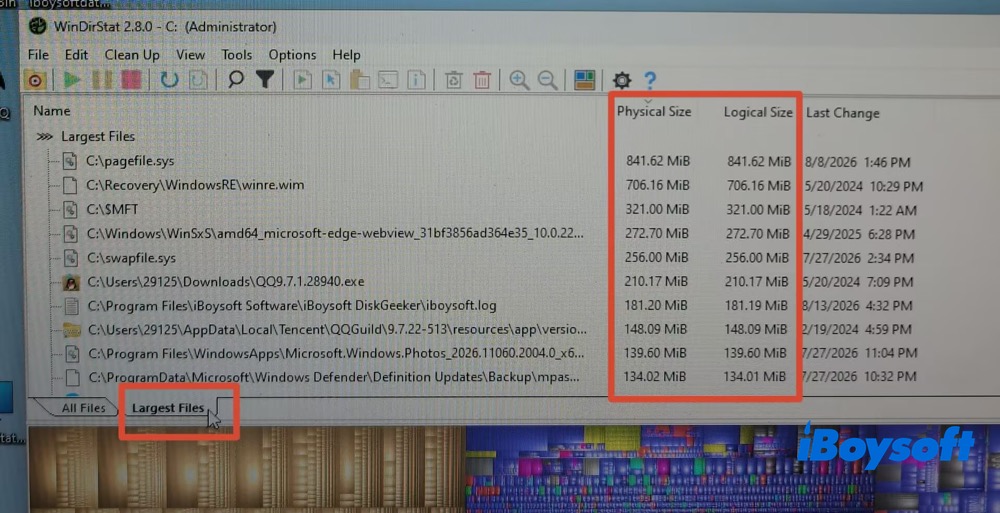
Task: Click the blue help question mark
Action: click(x=650, y=80)
